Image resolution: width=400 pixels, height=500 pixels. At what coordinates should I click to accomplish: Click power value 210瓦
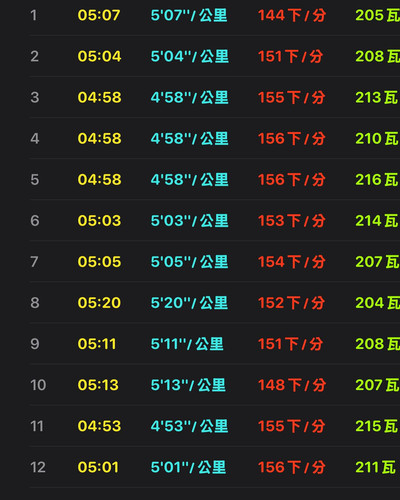point(377,138)
